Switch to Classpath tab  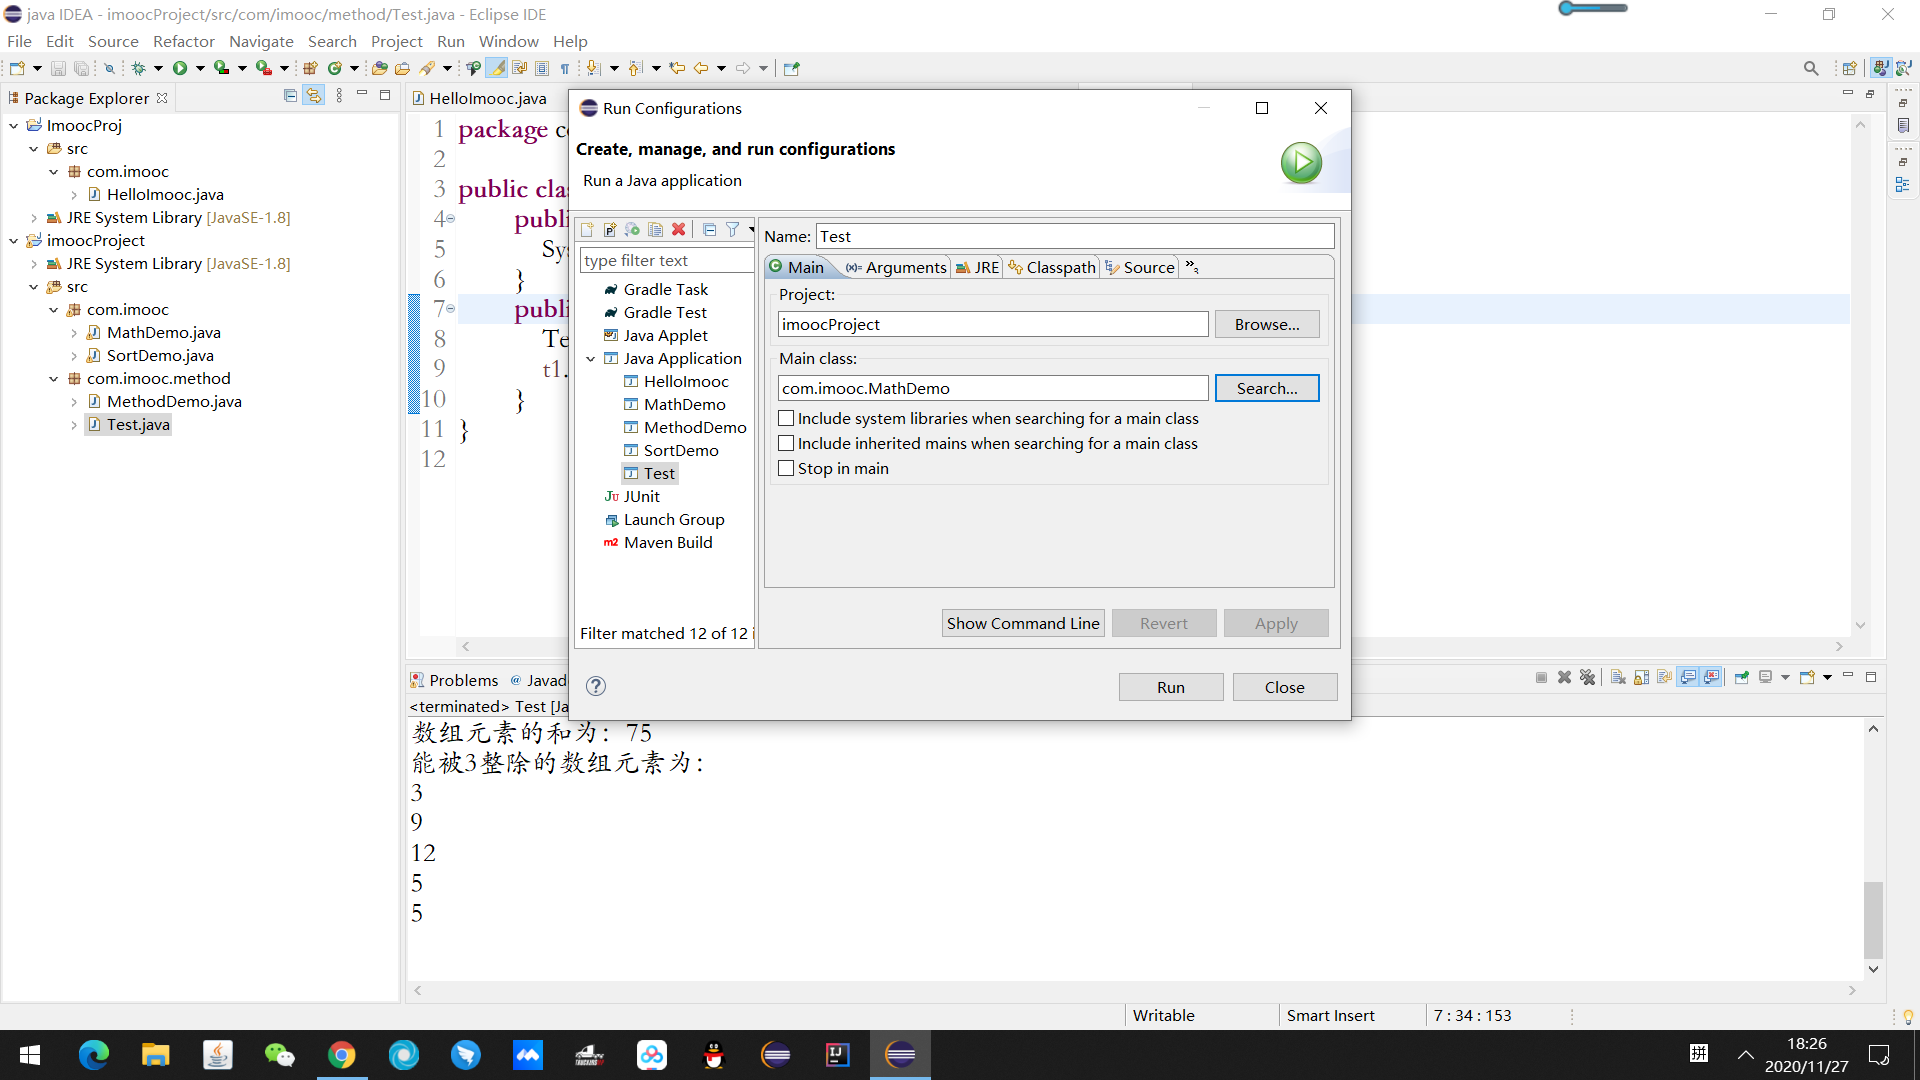(x=1052, y=267)
